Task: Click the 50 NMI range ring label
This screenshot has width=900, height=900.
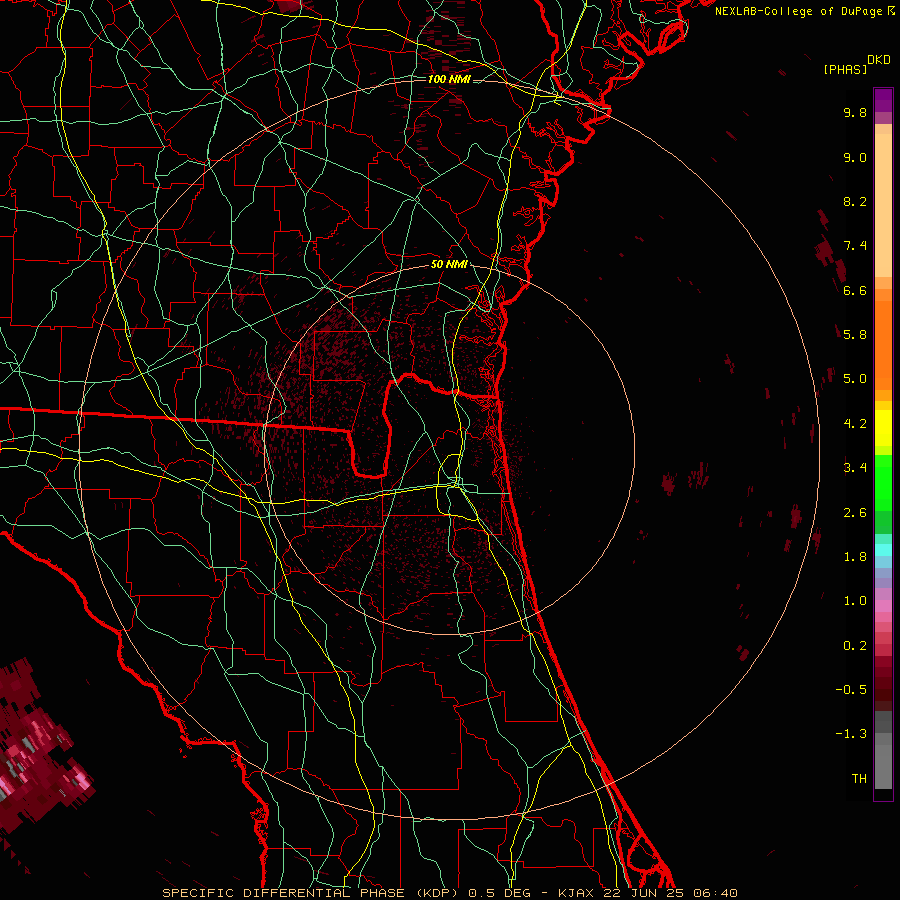Action: tap(449, 264)
